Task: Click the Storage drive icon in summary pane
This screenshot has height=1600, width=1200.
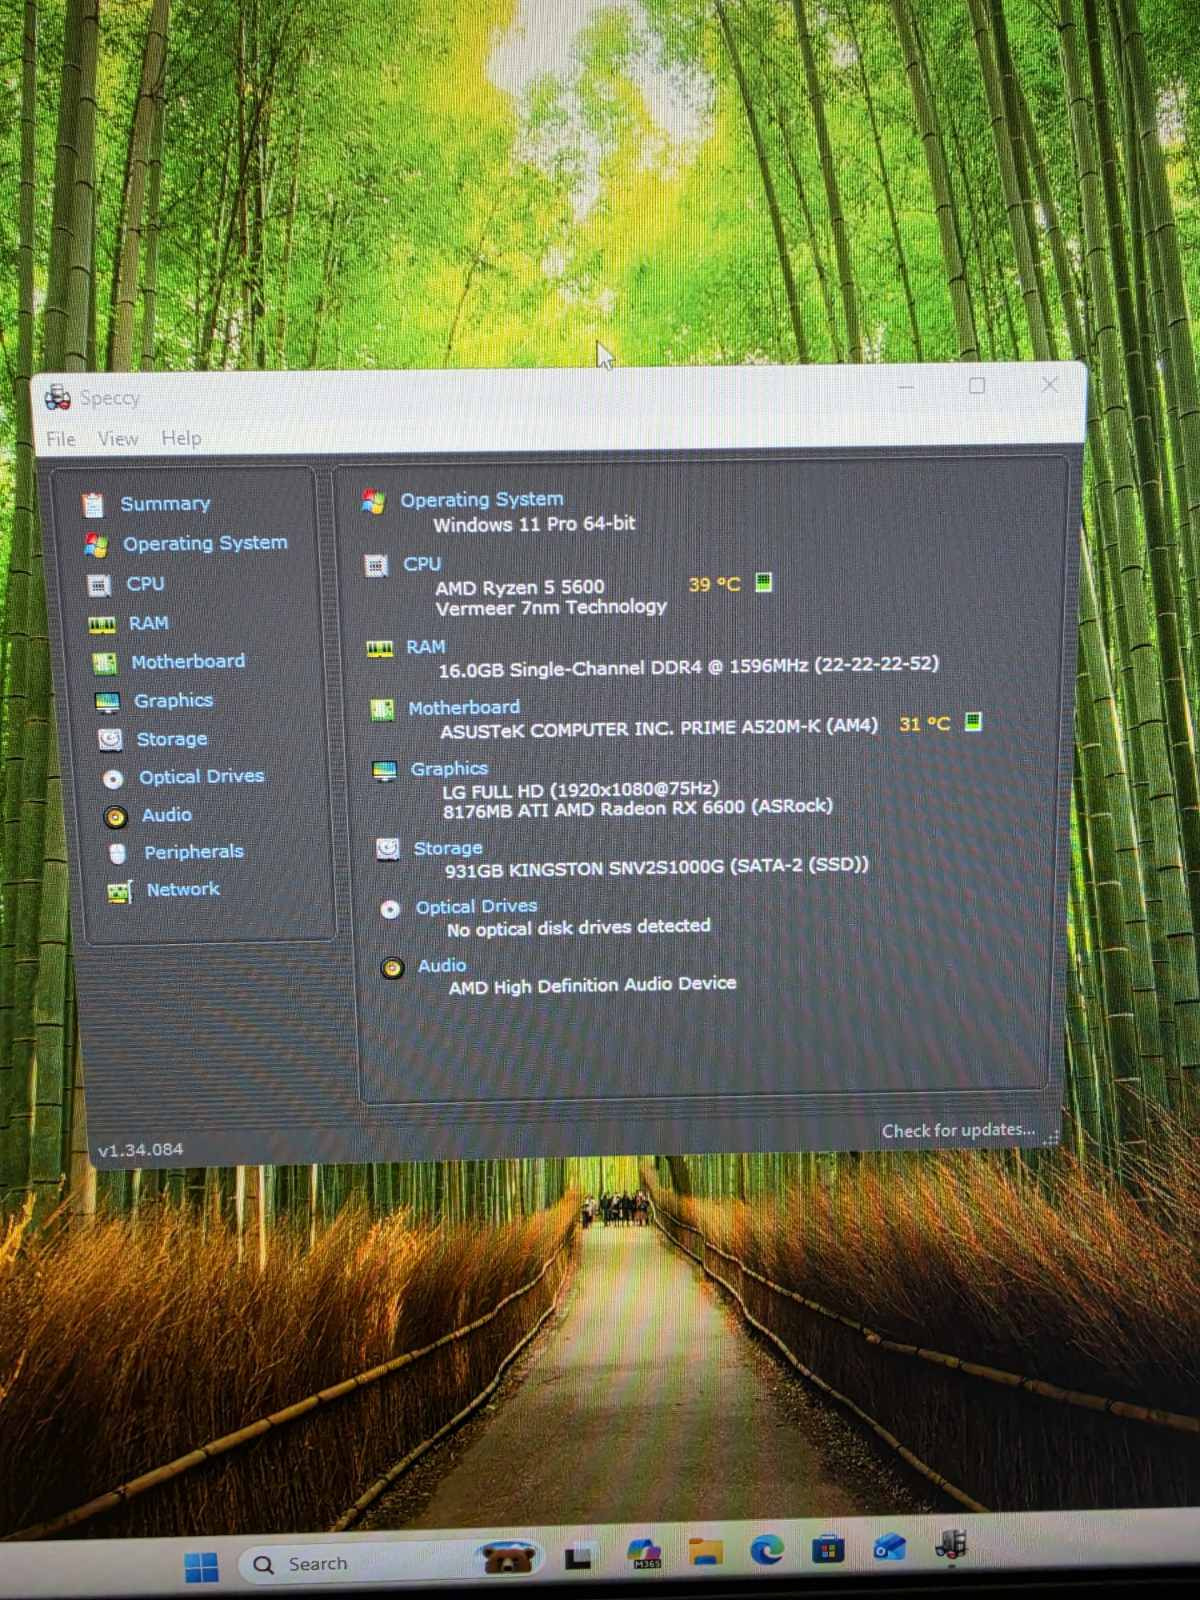Action: [387, 849]
